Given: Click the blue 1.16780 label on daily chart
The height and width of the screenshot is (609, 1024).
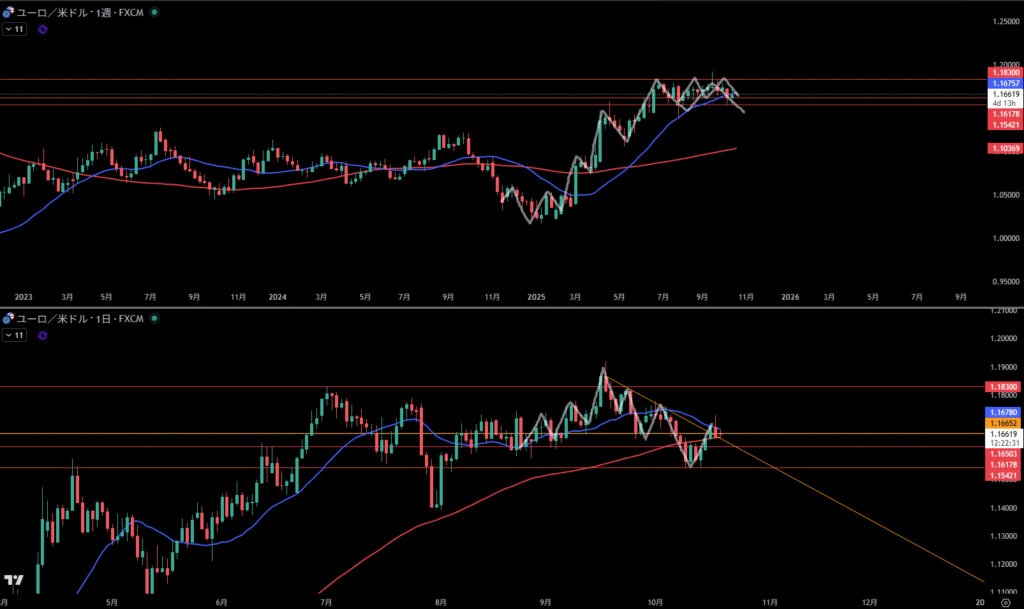Looking at the screenshot, I should 1004,412.
